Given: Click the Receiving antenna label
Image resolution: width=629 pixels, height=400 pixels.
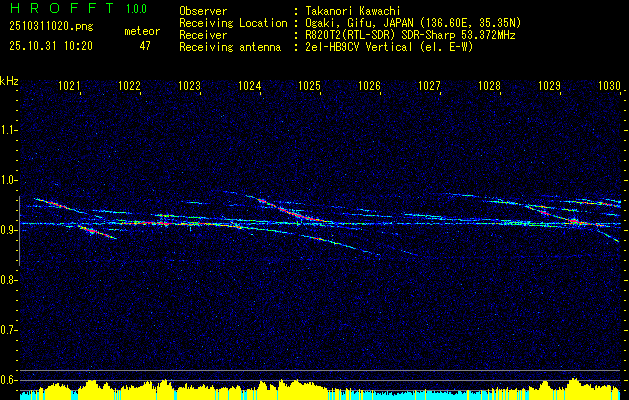Looking at the screenshot, I should click(230, 47).
